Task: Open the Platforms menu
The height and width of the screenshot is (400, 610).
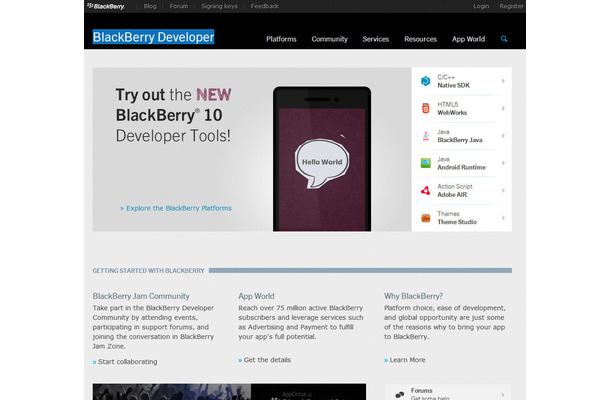Action: click(281, 39)
